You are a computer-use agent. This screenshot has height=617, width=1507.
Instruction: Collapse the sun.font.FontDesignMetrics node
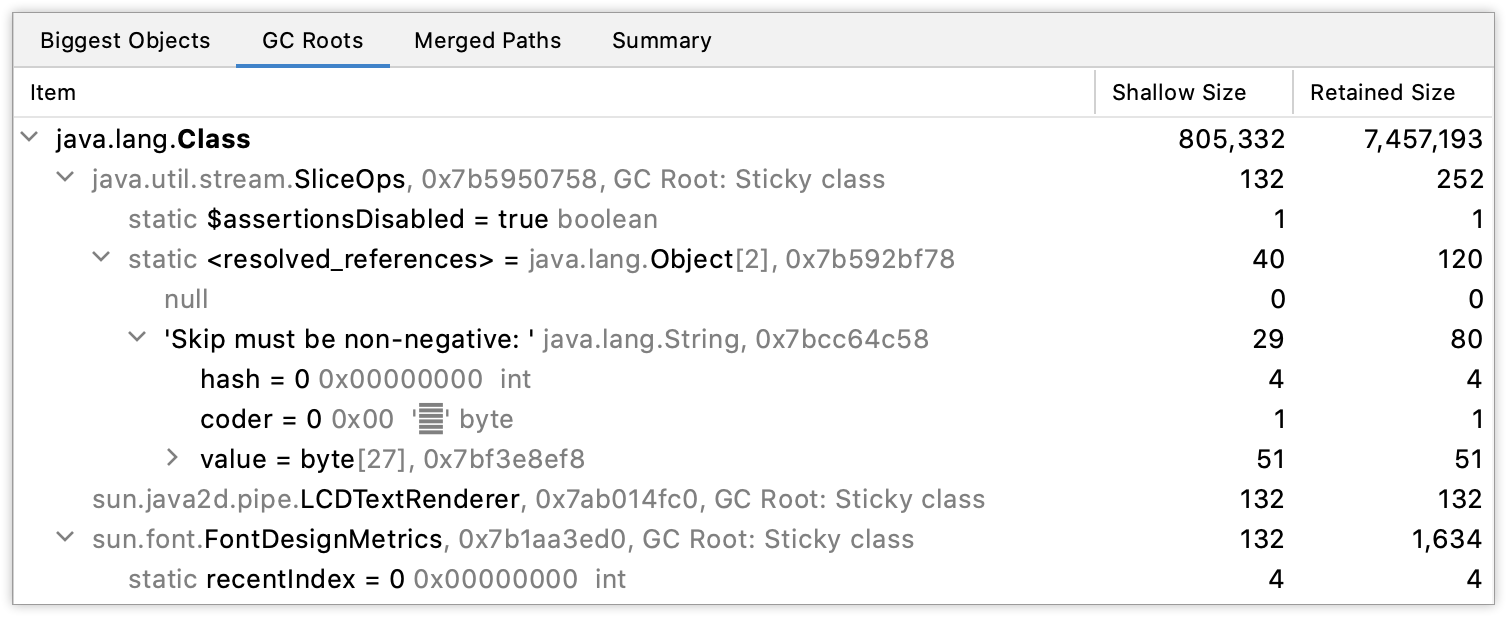tap(63, 538)
